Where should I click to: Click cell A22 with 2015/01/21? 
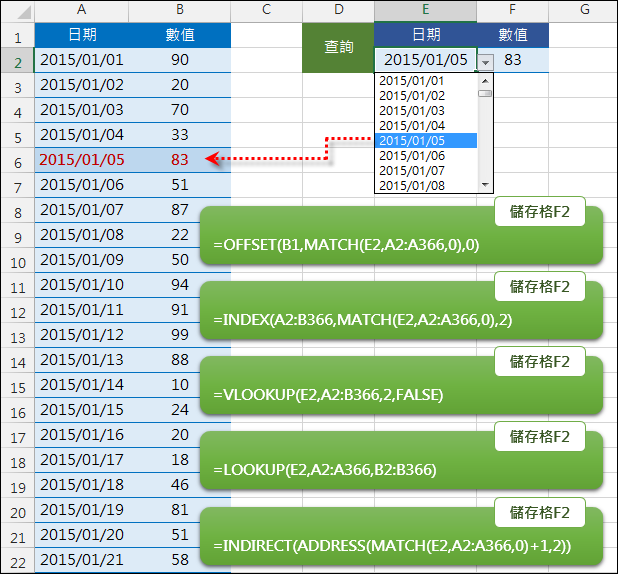point(82,560)
